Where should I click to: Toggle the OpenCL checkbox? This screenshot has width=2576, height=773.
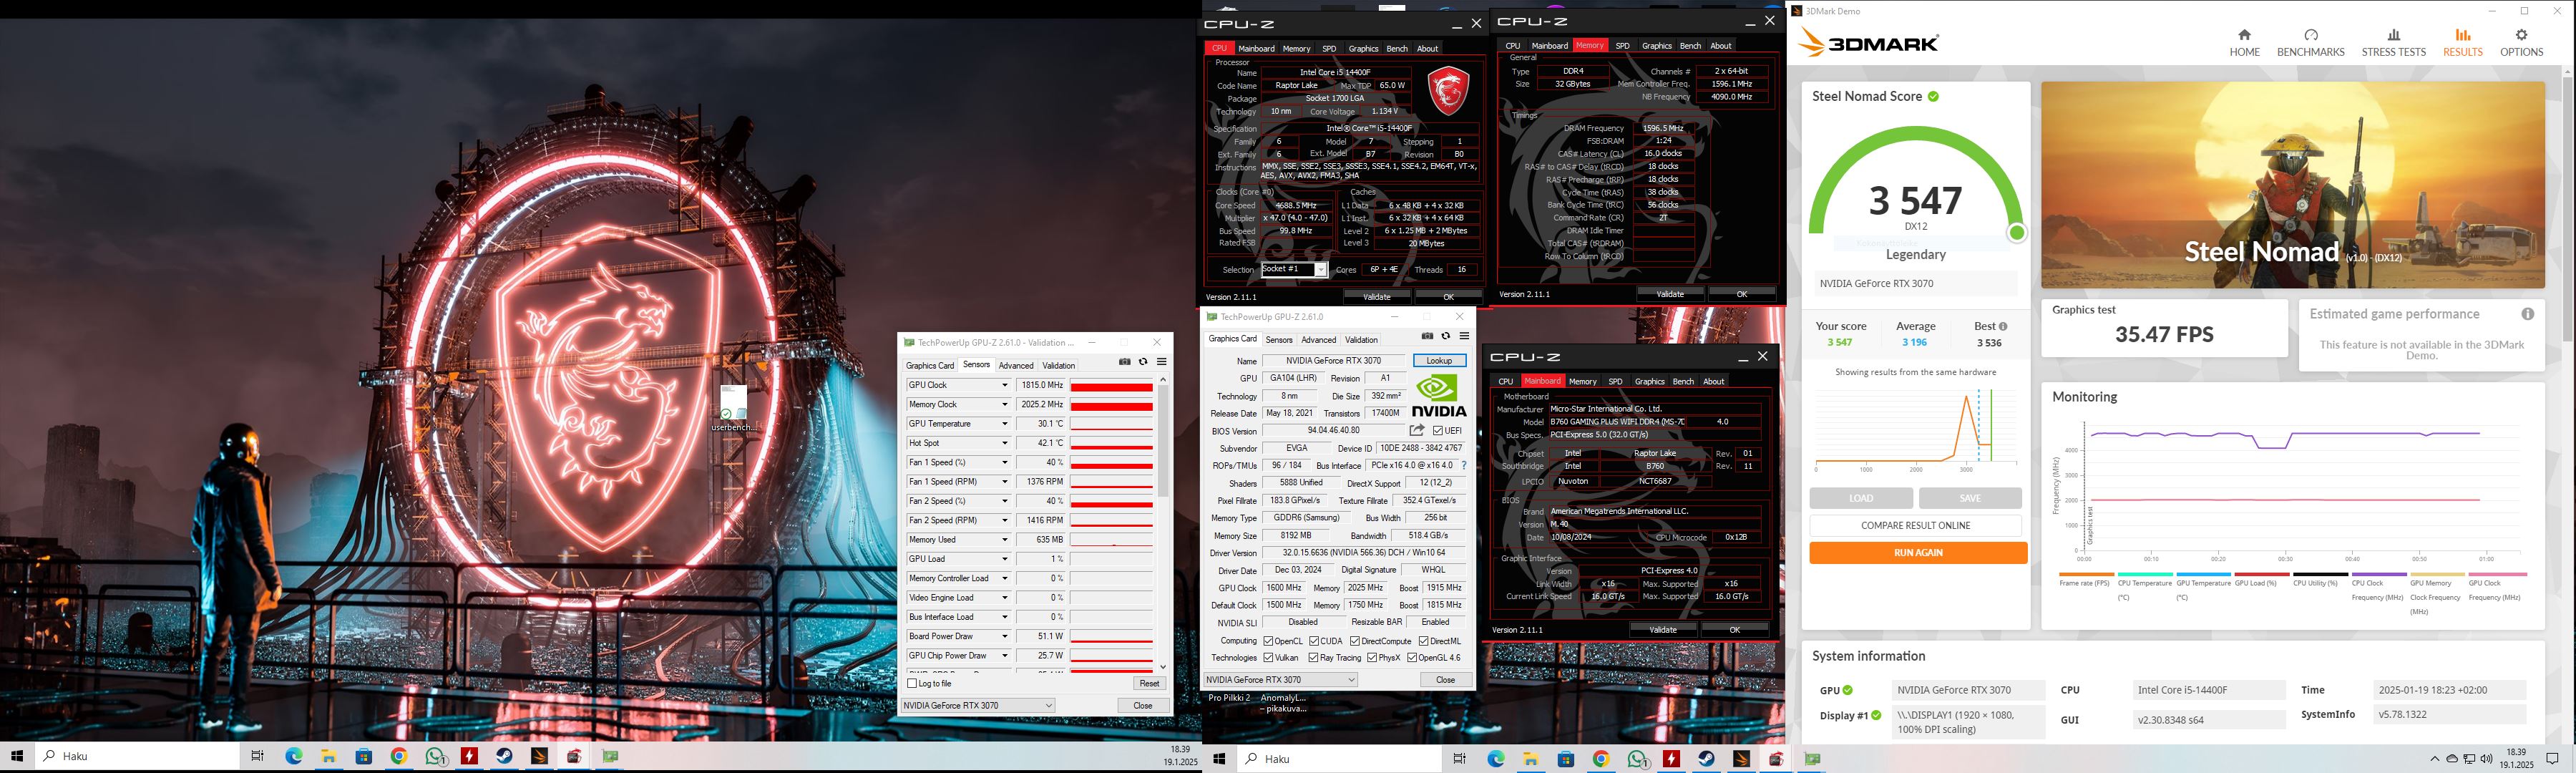coord(1268,641)
